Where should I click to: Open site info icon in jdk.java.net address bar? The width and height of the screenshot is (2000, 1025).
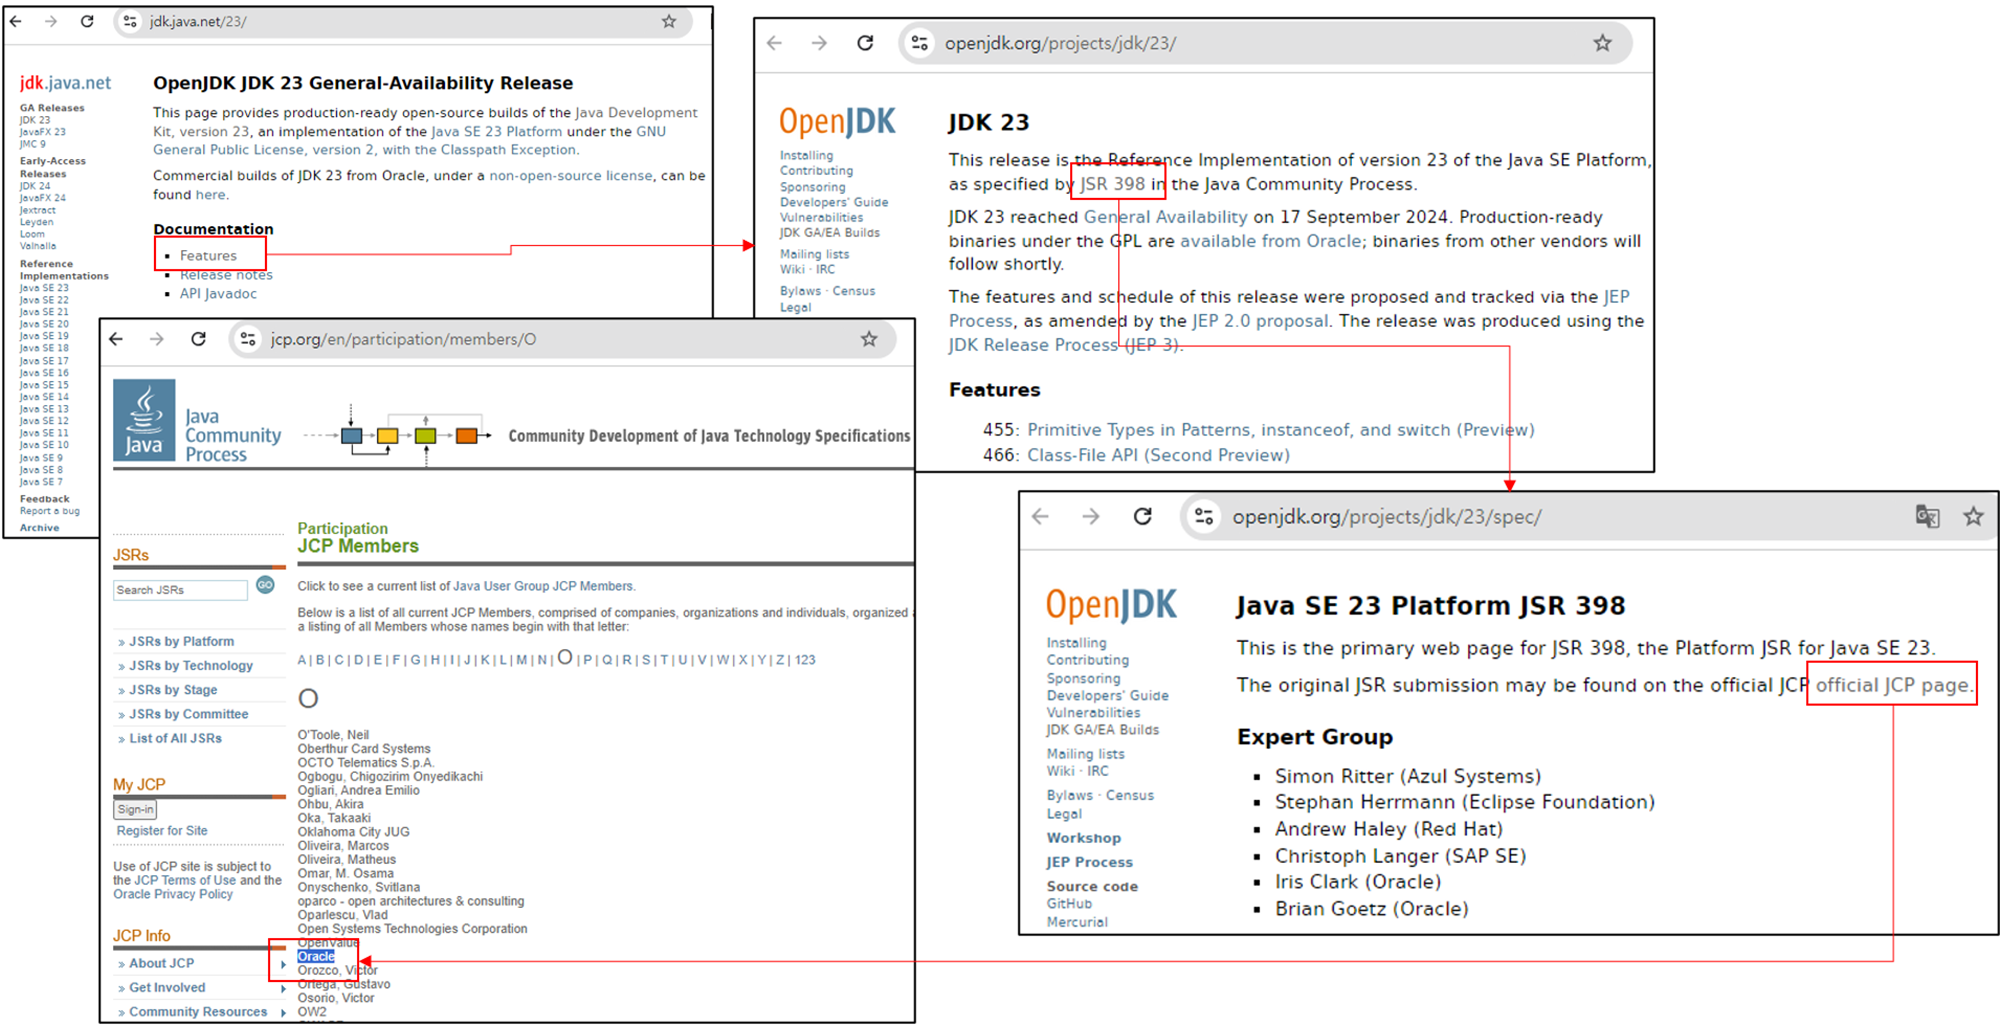point(130,21)
